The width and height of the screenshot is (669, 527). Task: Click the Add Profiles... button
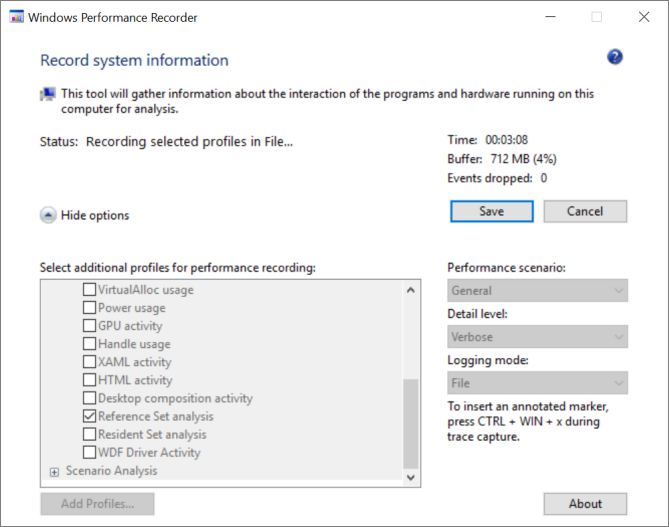(x=97, y=504)
